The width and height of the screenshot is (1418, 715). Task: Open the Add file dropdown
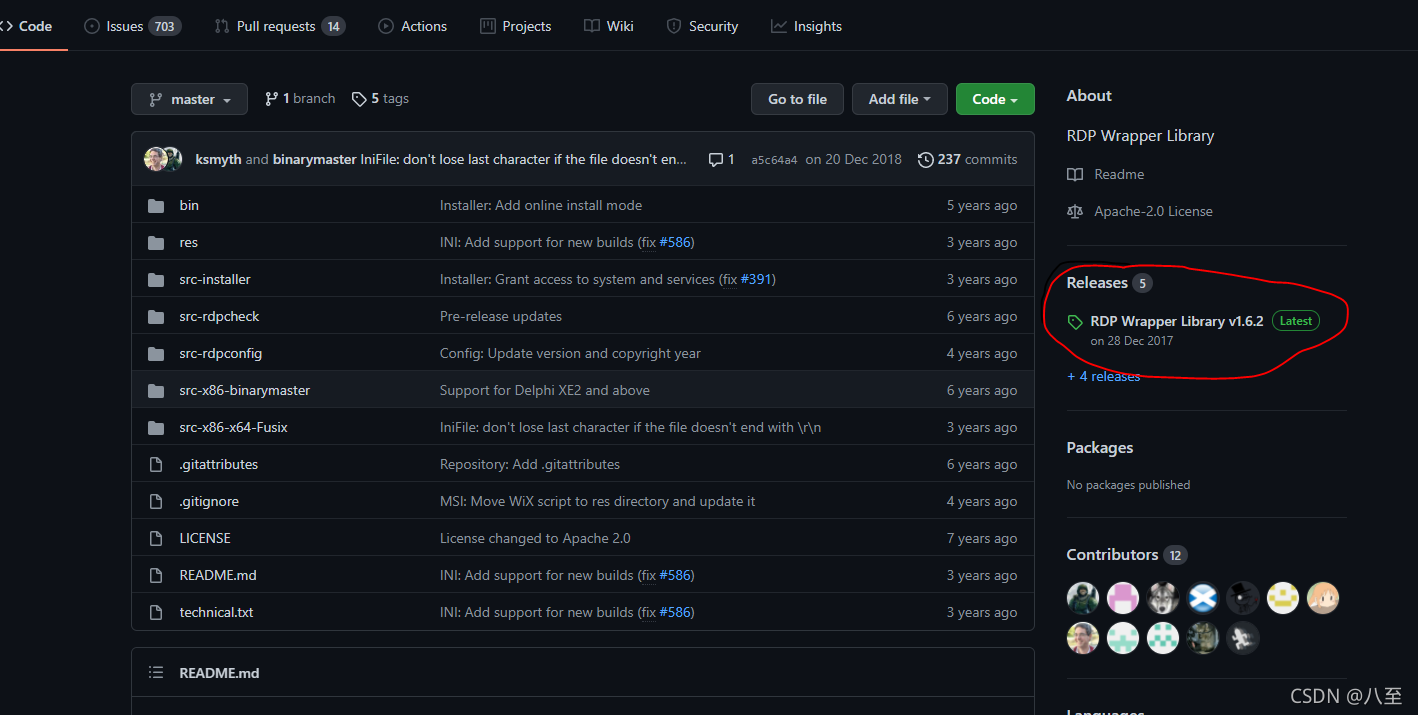pos(899,99)
